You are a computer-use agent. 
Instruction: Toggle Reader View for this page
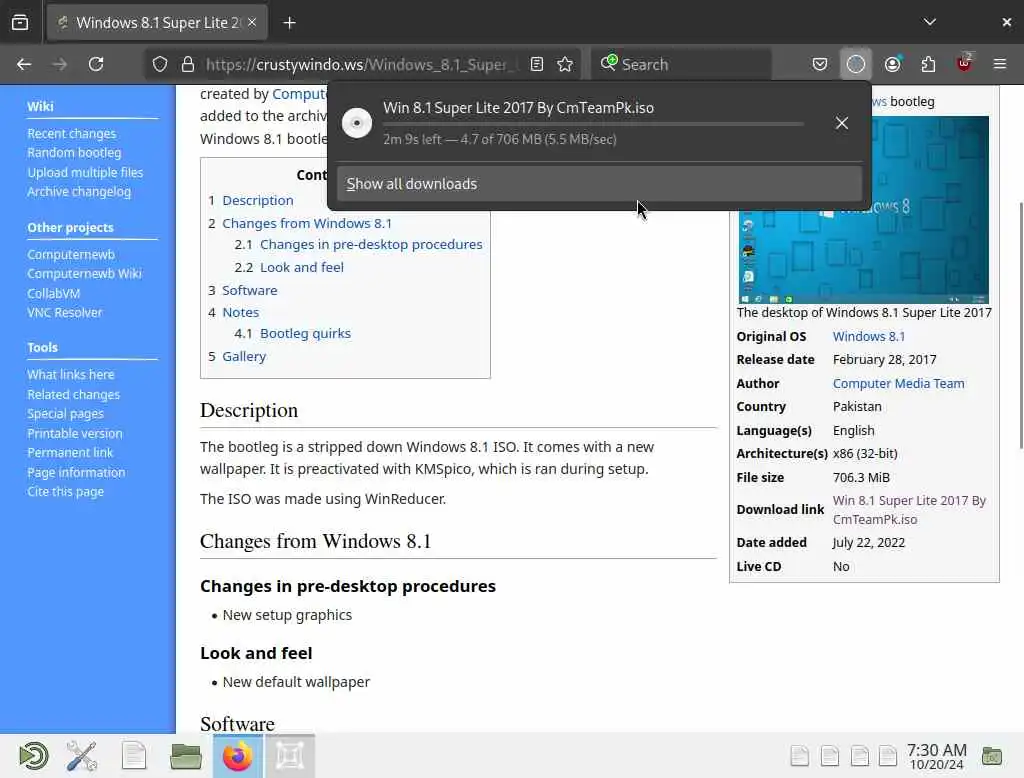[x=537, y=64]
